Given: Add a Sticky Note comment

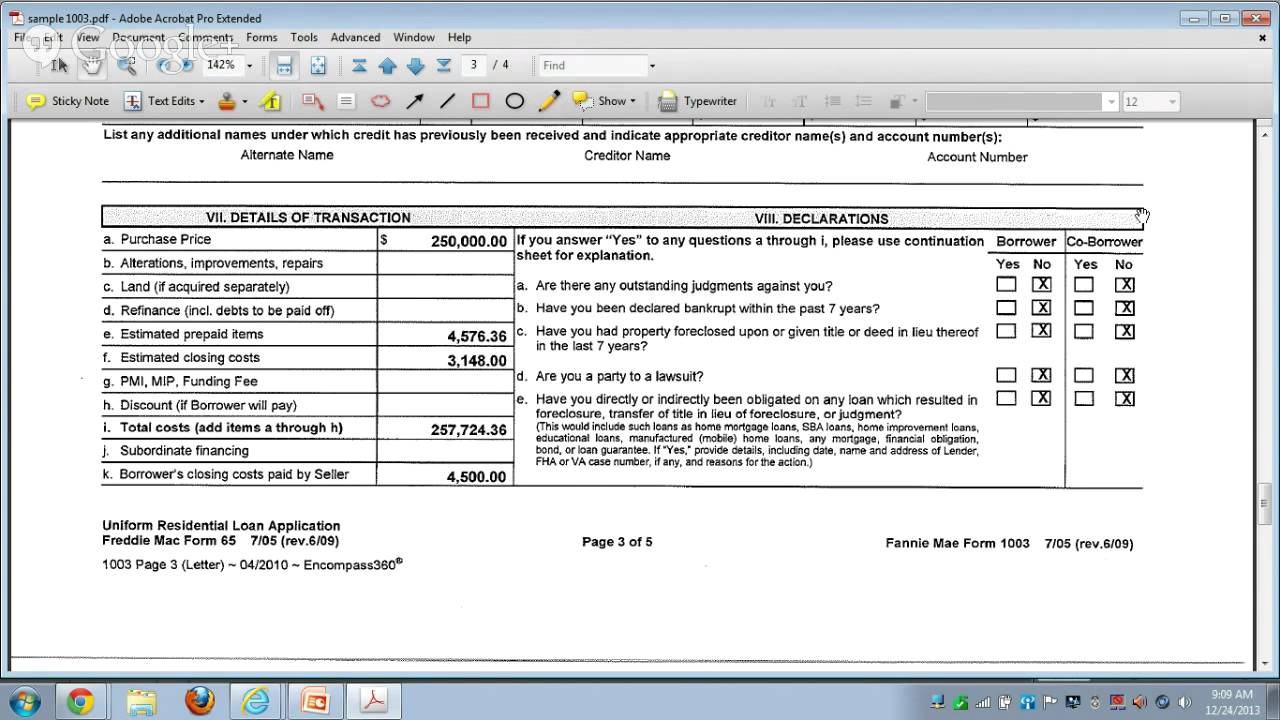Looking at the screenshot, I should [67, 101].
